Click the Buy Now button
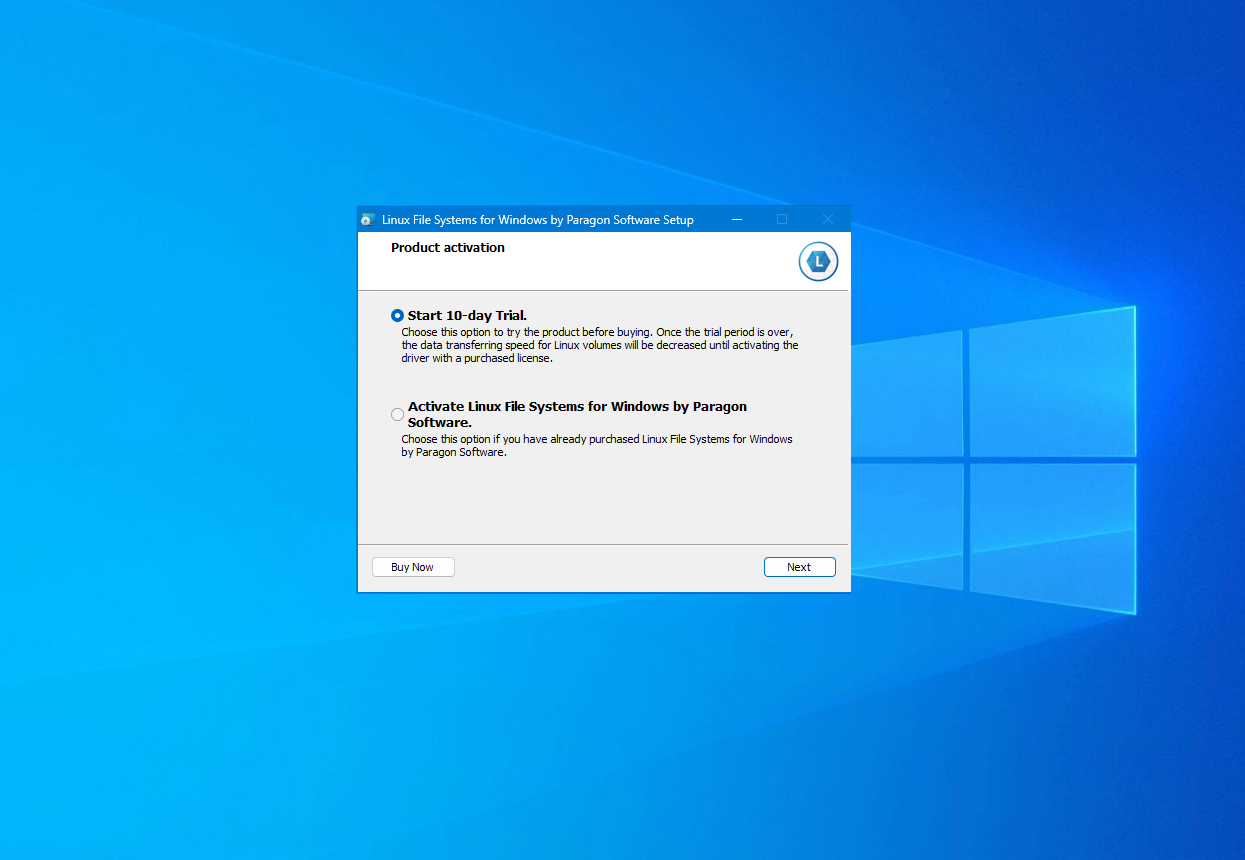The width and height of the screenshot is (1245, 860). 413,566
